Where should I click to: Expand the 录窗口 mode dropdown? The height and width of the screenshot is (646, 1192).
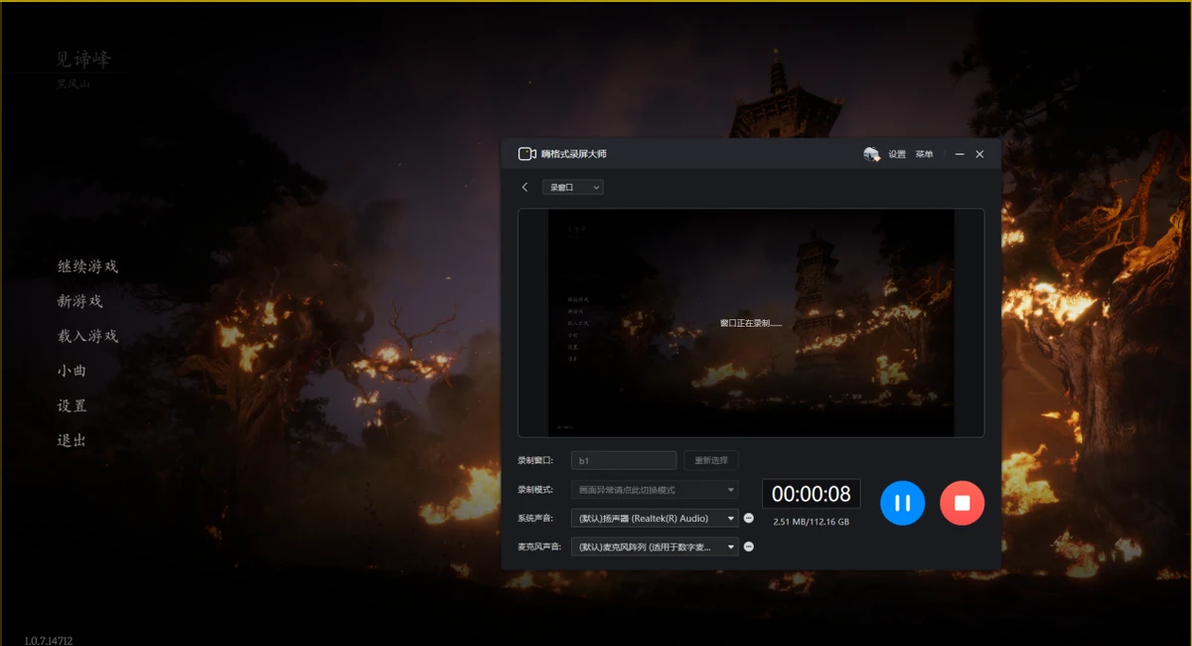point(572,187)
